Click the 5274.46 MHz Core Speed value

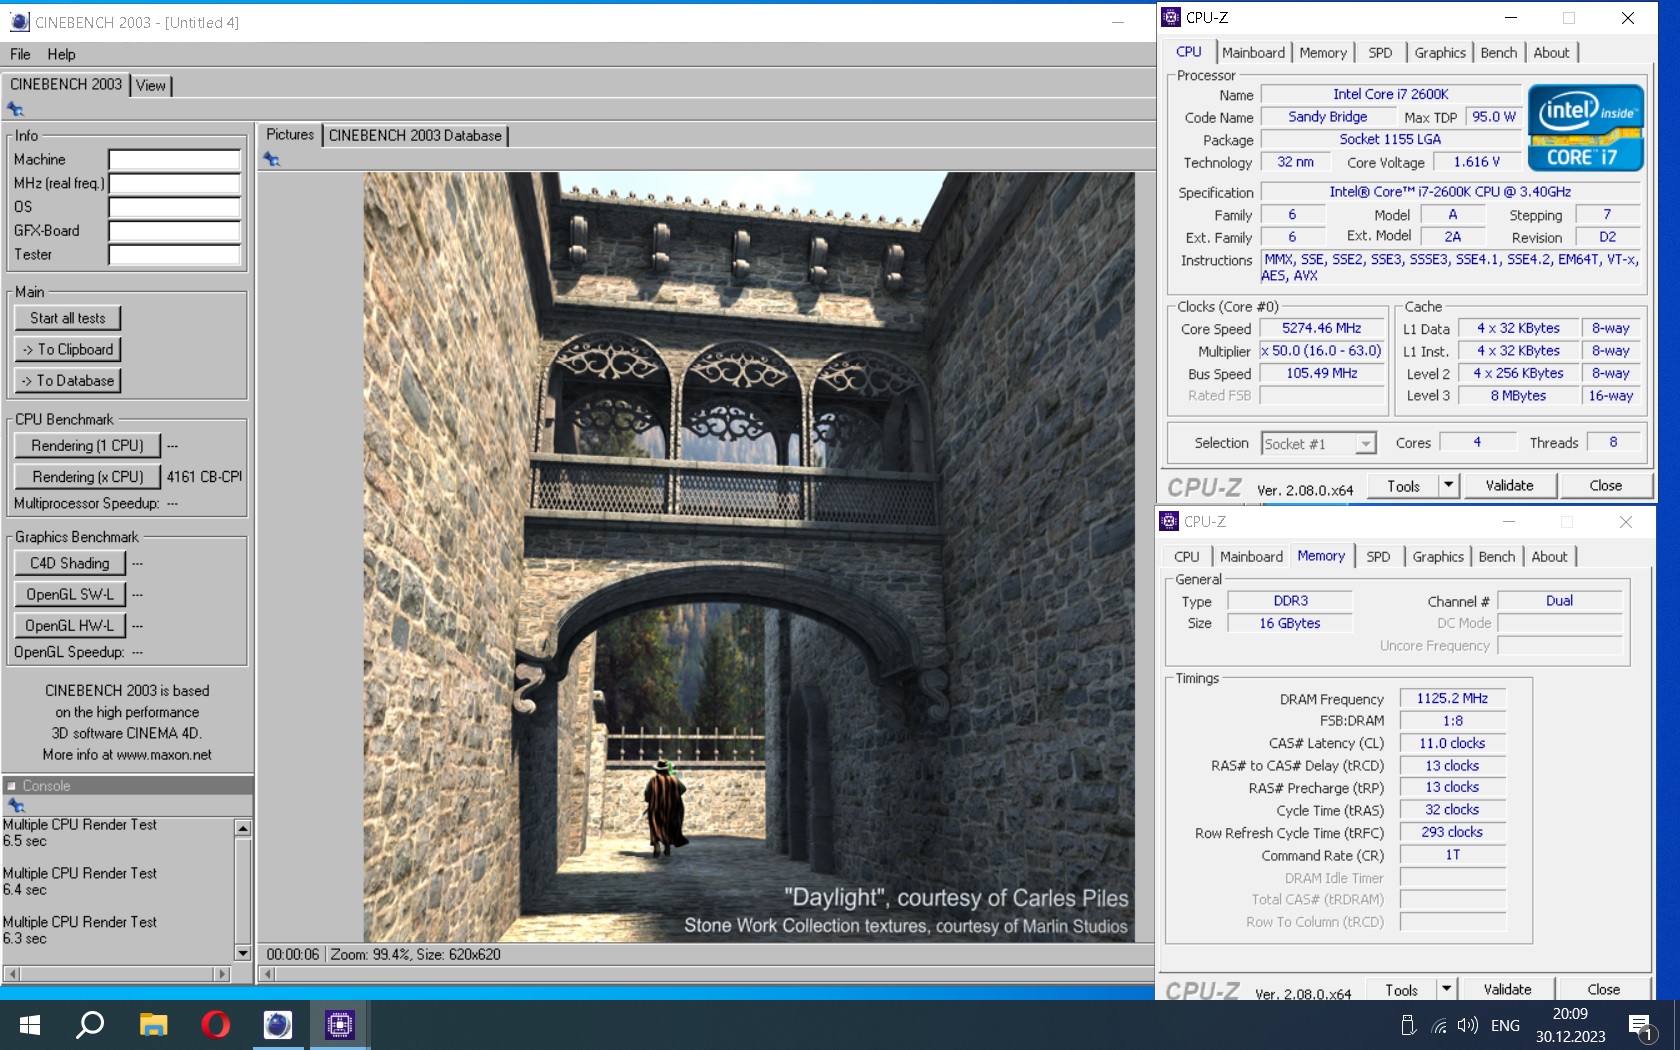click(1322, 328)
